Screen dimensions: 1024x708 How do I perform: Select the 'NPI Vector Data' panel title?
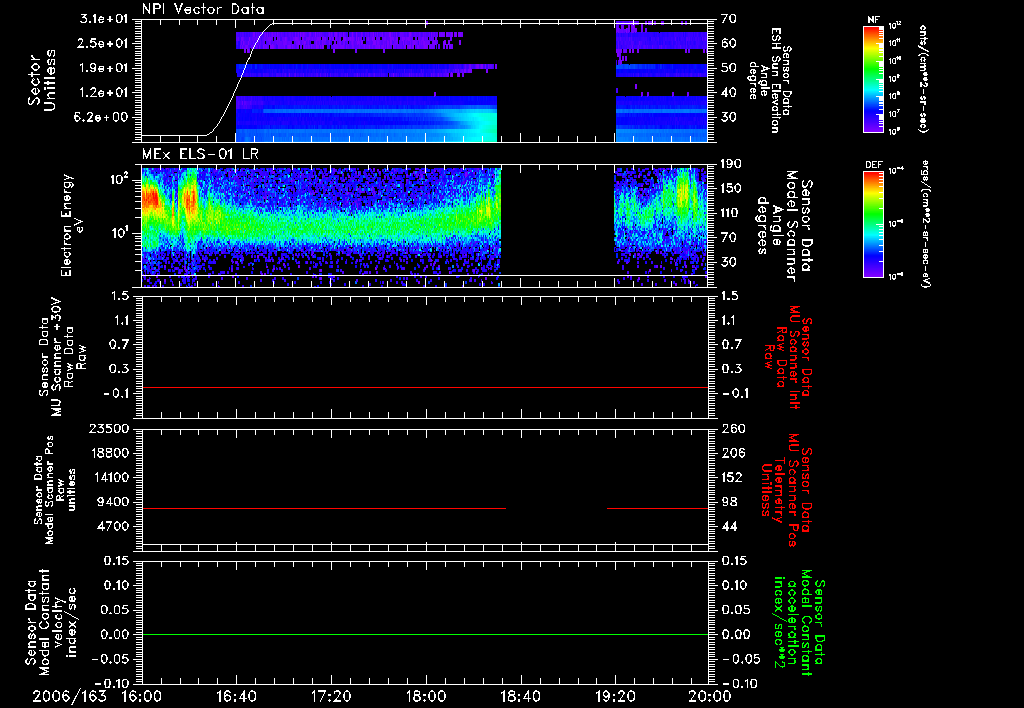(203, 9)
